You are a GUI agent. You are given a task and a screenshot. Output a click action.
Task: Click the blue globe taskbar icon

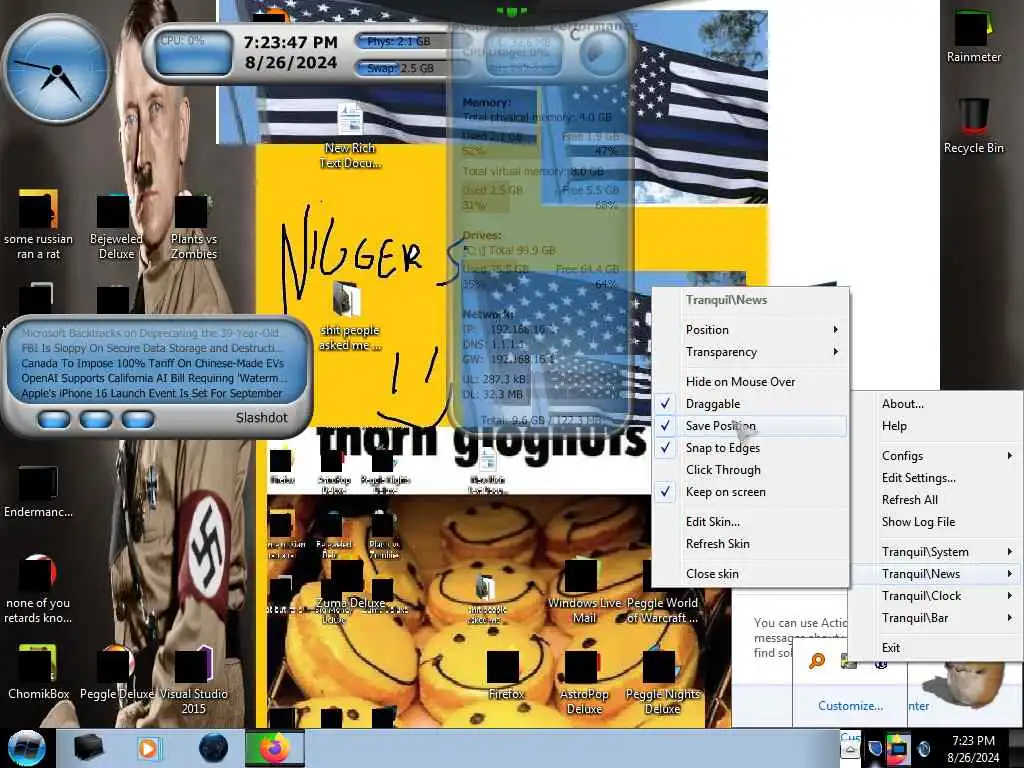(213, 748)
